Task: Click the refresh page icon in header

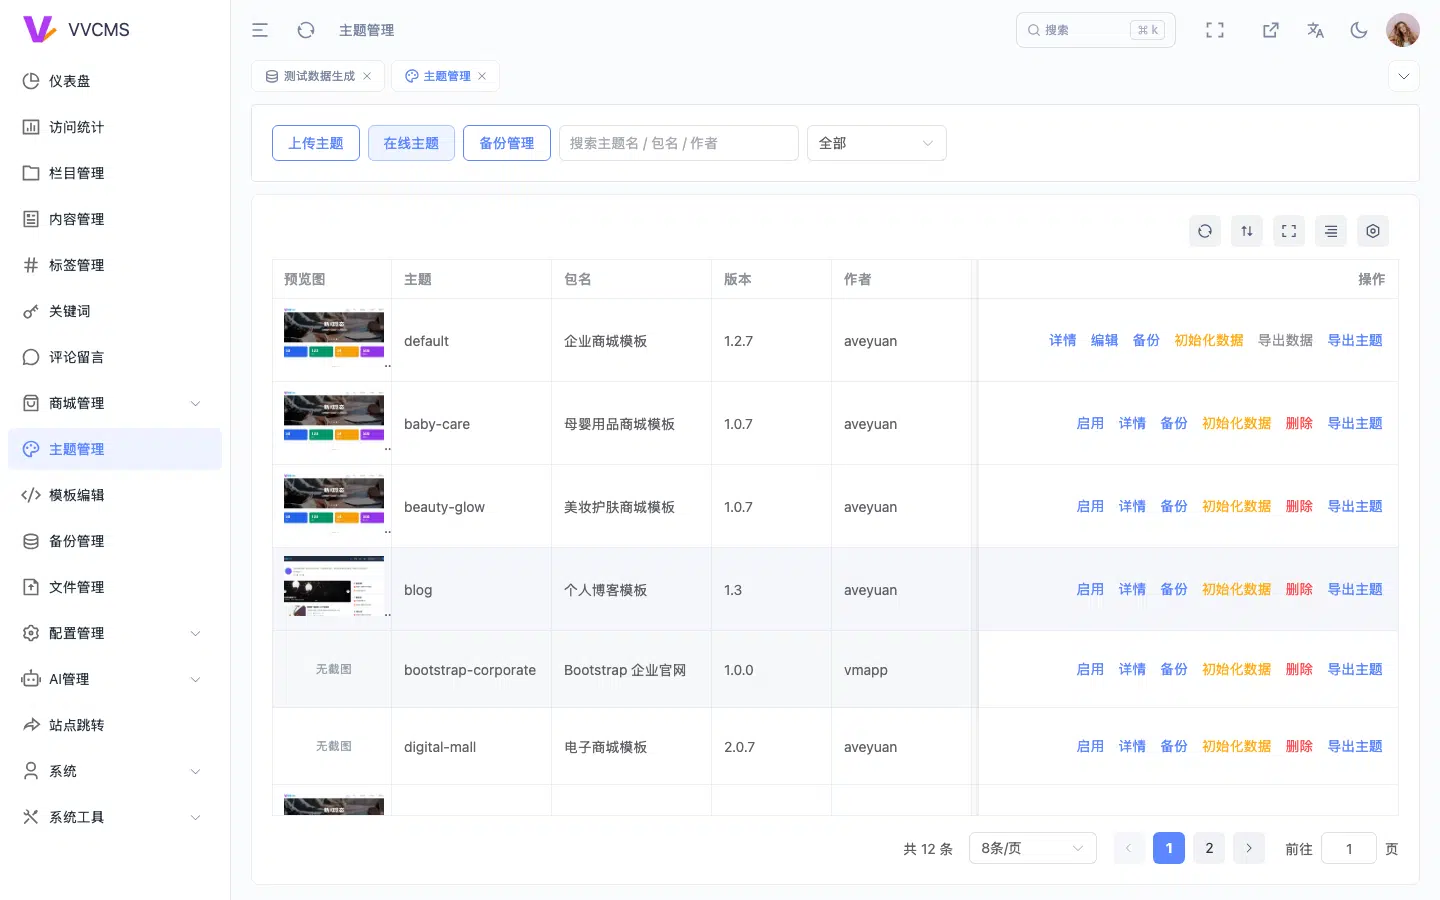Action: [306, 30]
